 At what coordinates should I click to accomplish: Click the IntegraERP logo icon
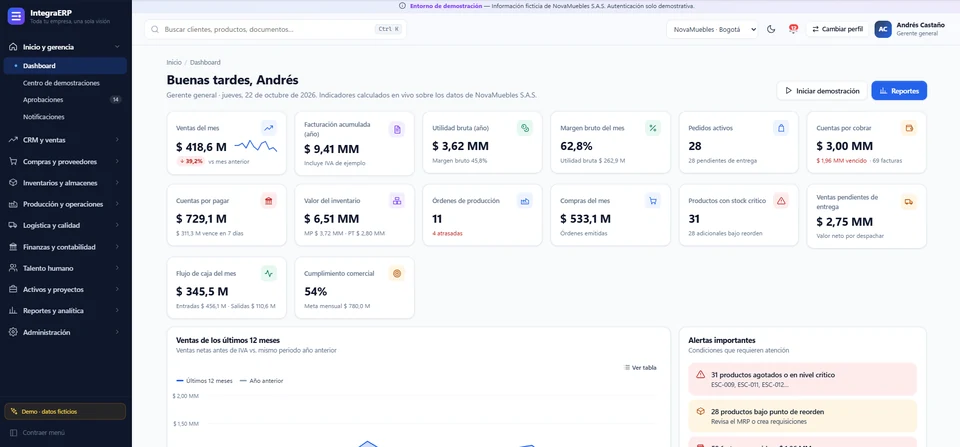16,16
